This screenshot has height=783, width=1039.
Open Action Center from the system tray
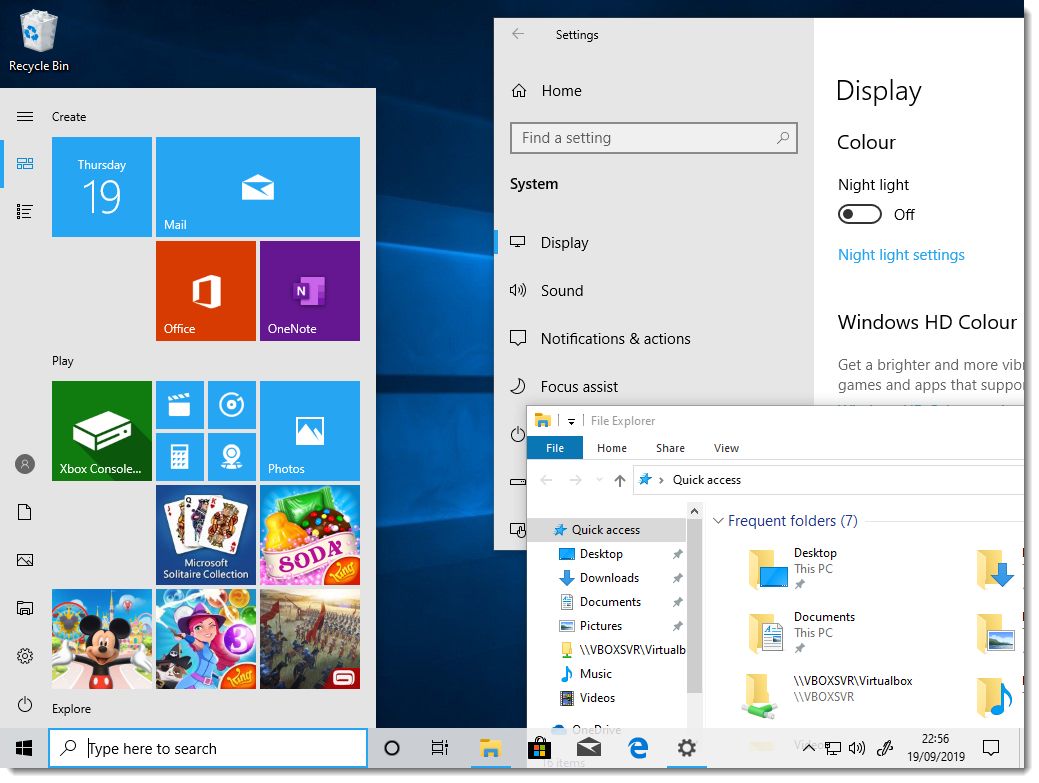click(990, 747)
